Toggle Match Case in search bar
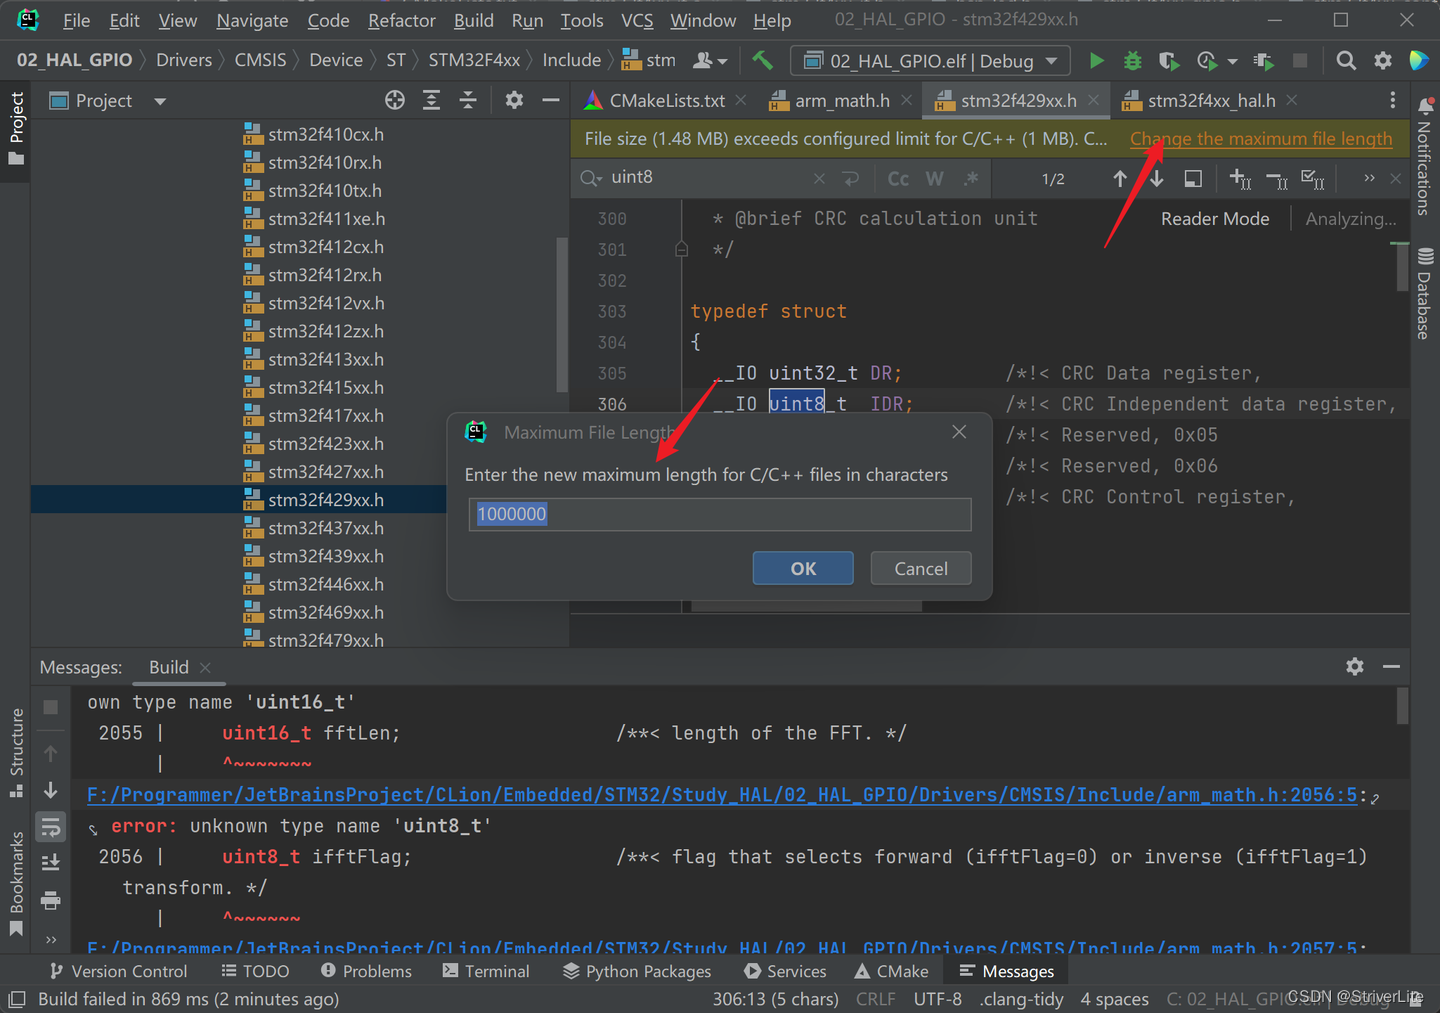Image resolution: width=1440 pixels, height=1013 pixels. coord(898,178)
